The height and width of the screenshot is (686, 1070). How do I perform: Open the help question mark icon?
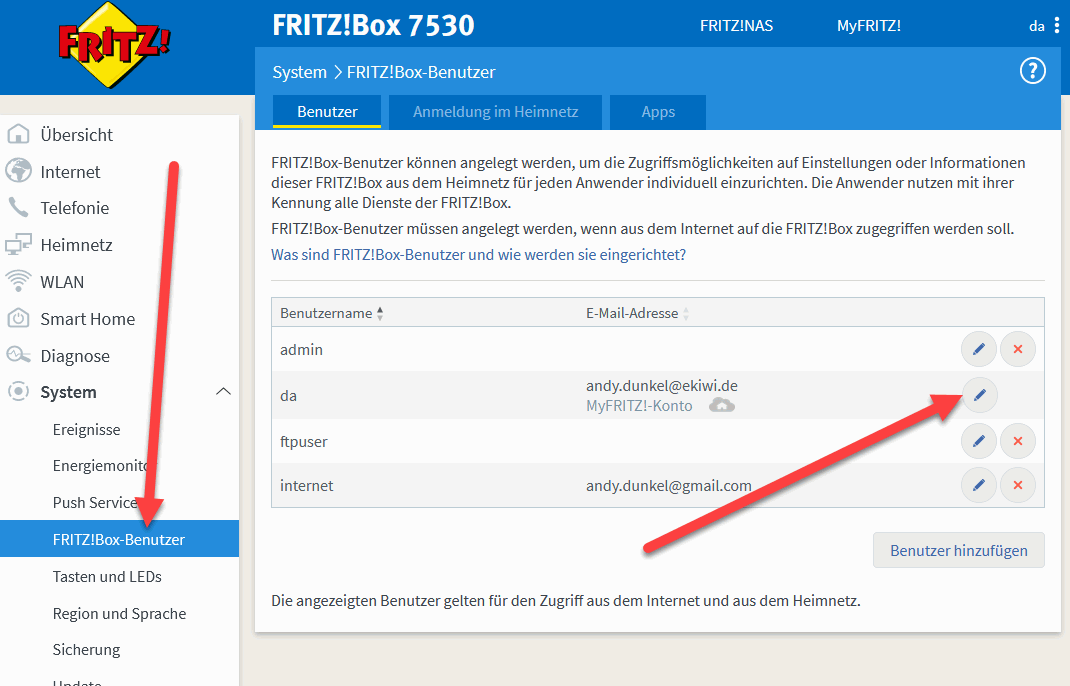coord(1032,70)
